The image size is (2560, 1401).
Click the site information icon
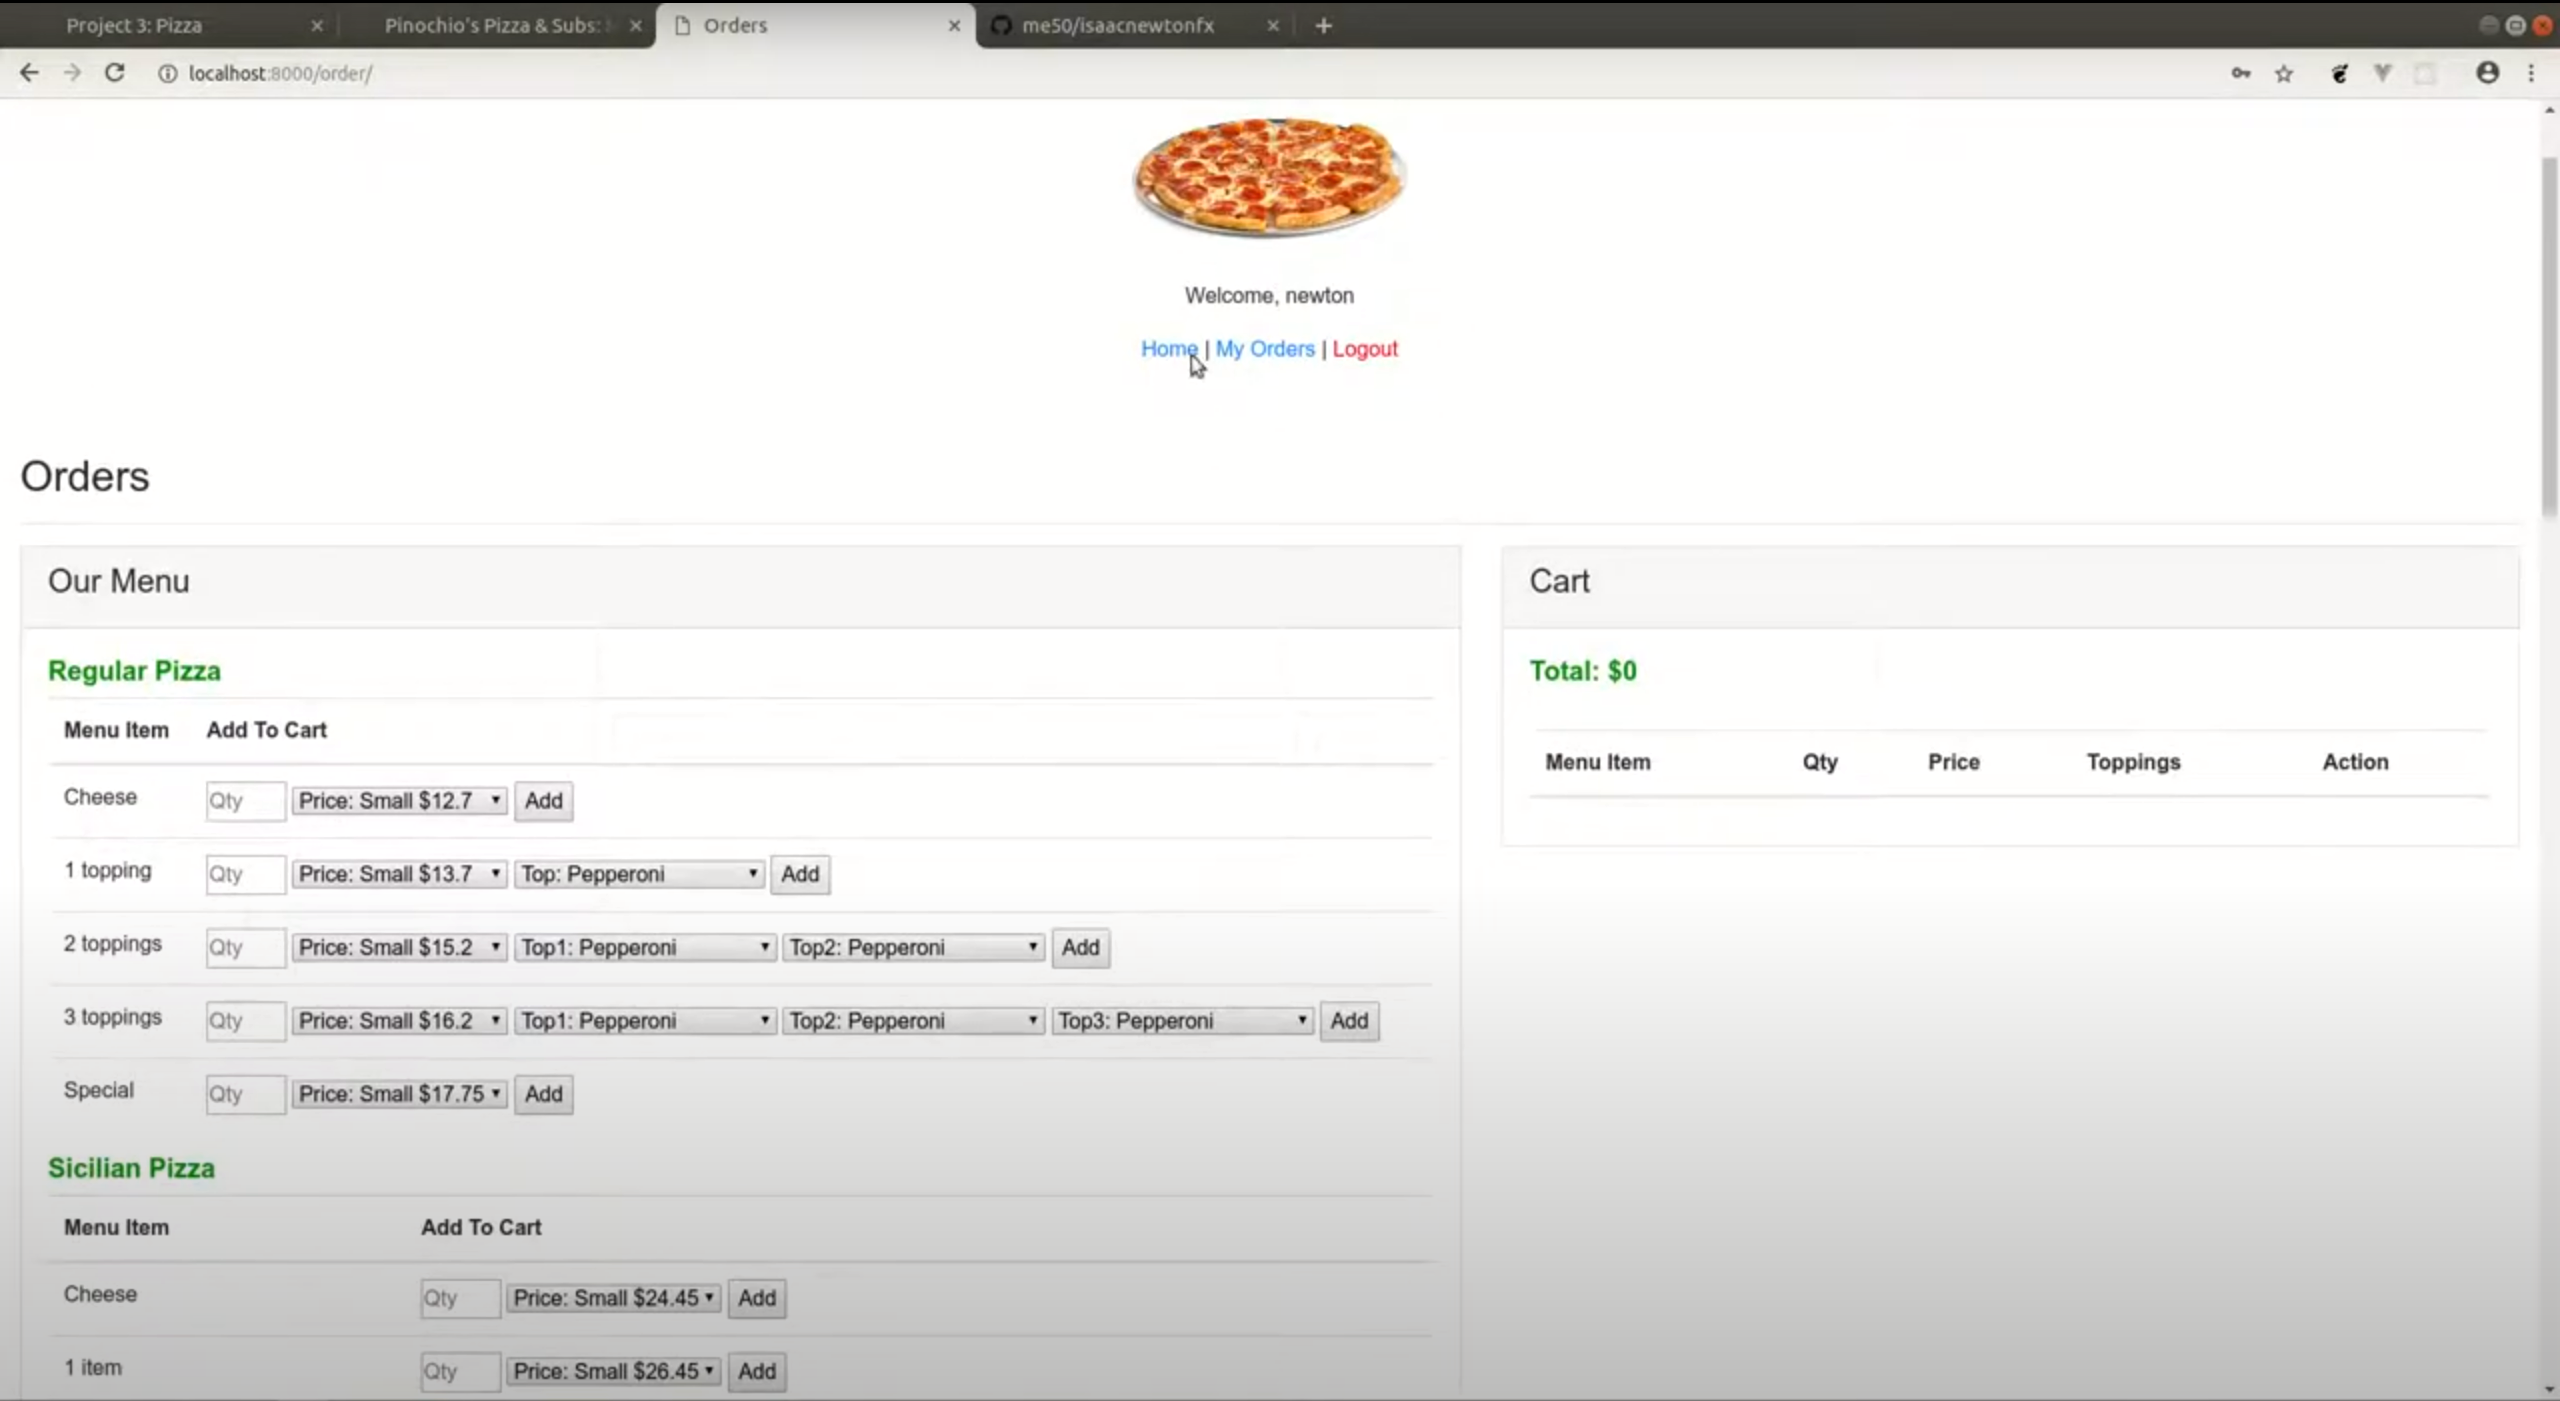(x=167, y=73)
